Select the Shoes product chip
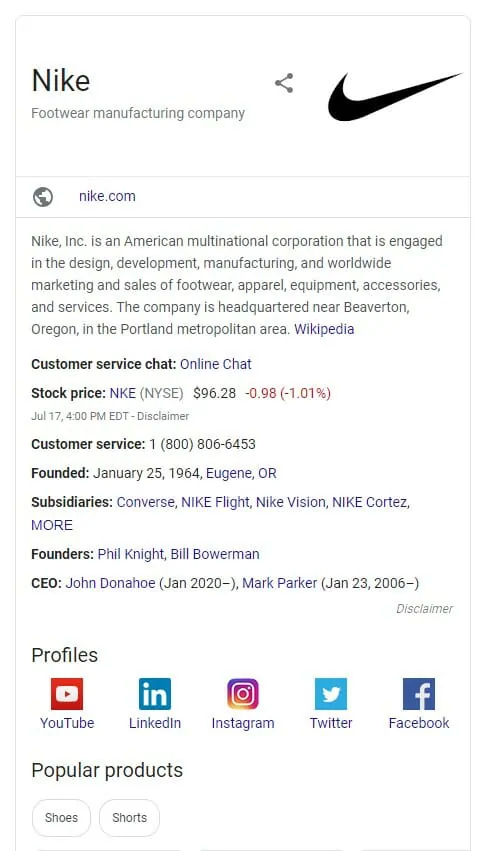The width and height of the screenshot is (489, 851). click(x=61, y=817)
